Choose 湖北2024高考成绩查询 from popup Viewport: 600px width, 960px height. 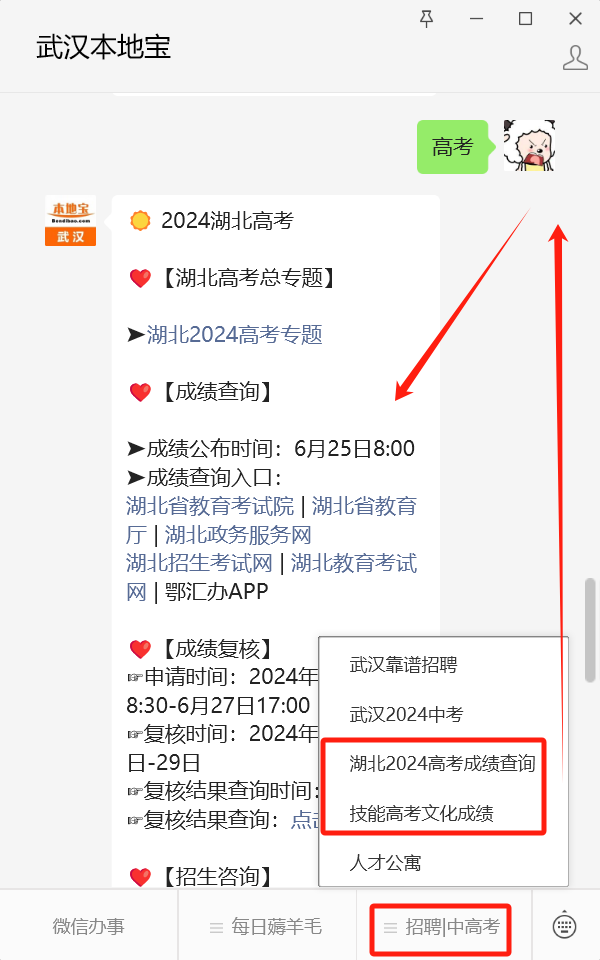[x=443, y=763]
